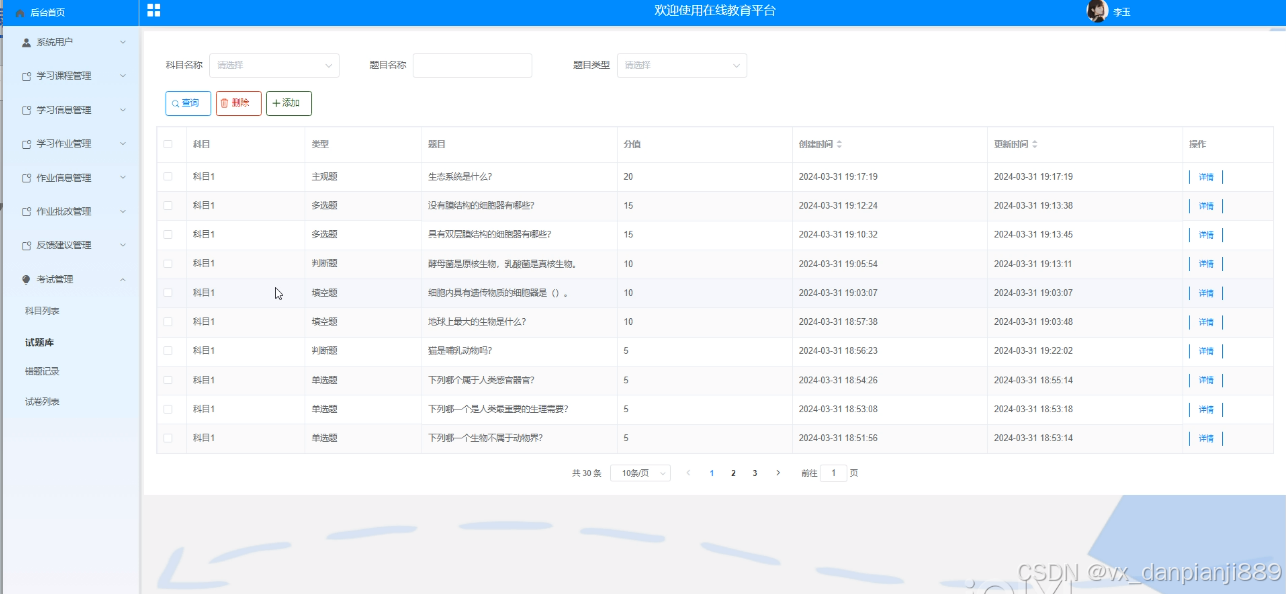
Task: Select 试题库 in the sidebar
Action: [x=39, y=342]
